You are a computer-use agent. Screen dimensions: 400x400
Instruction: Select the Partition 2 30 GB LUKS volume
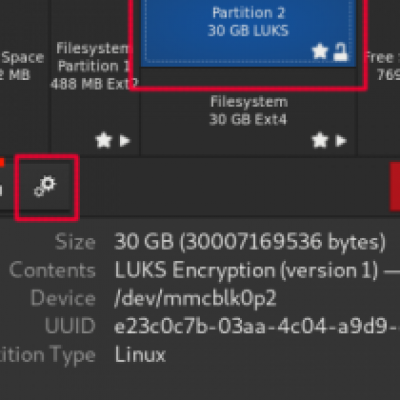coord(248,33)
